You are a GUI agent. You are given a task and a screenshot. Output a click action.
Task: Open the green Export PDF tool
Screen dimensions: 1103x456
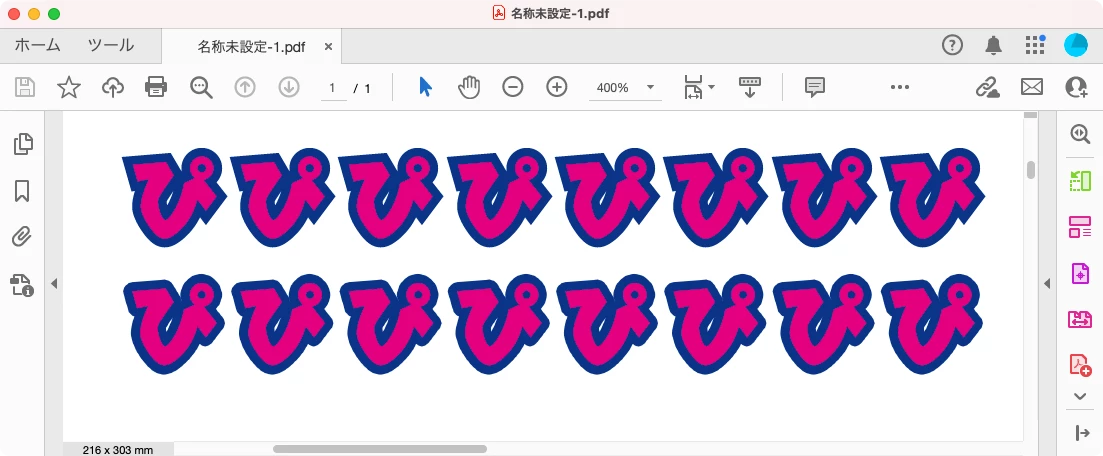click(x=1080, y=181)
